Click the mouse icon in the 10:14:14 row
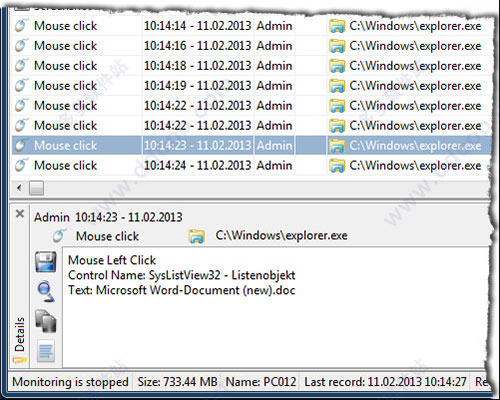The height and width of the screenshot is (400, 500). tap(21, 26)
